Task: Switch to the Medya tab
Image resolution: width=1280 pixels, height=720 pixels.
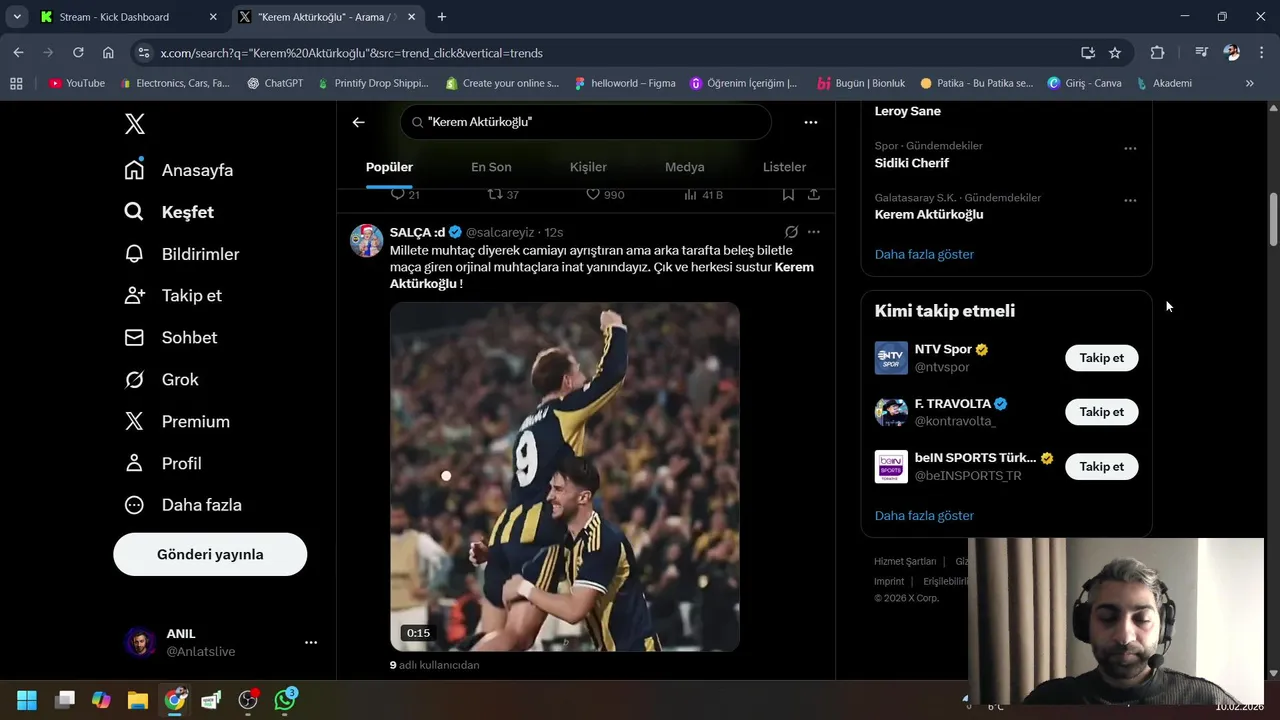Action: 685,167
